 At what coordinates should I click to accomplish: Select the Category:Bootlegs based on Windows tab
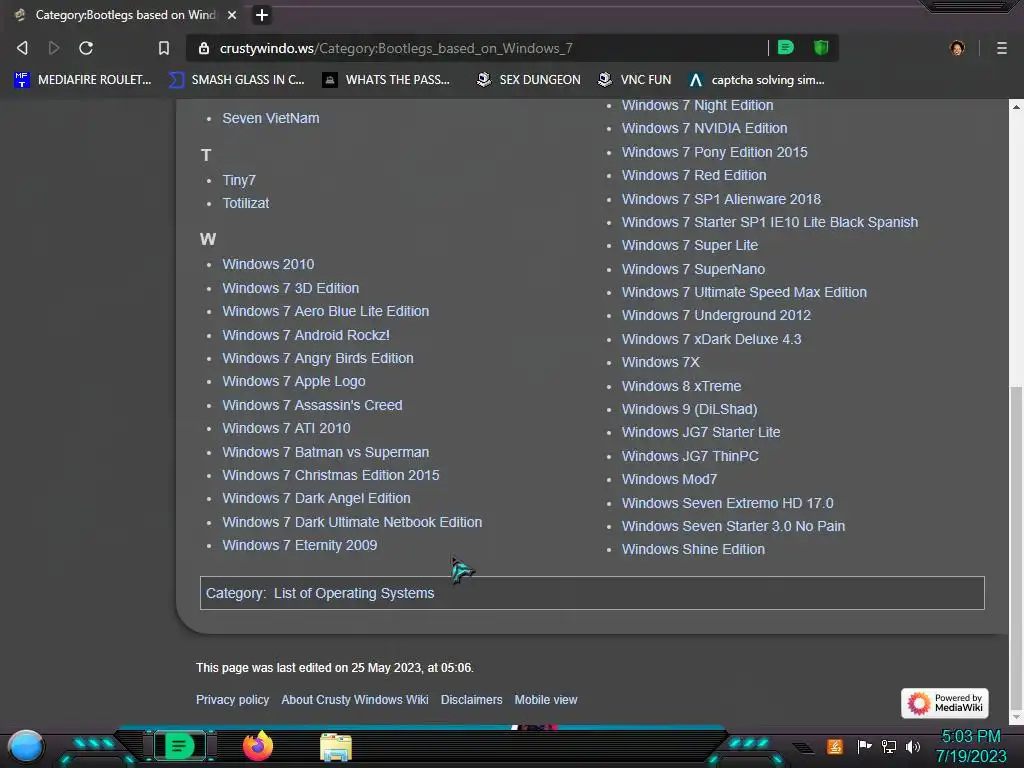point(124,15)
